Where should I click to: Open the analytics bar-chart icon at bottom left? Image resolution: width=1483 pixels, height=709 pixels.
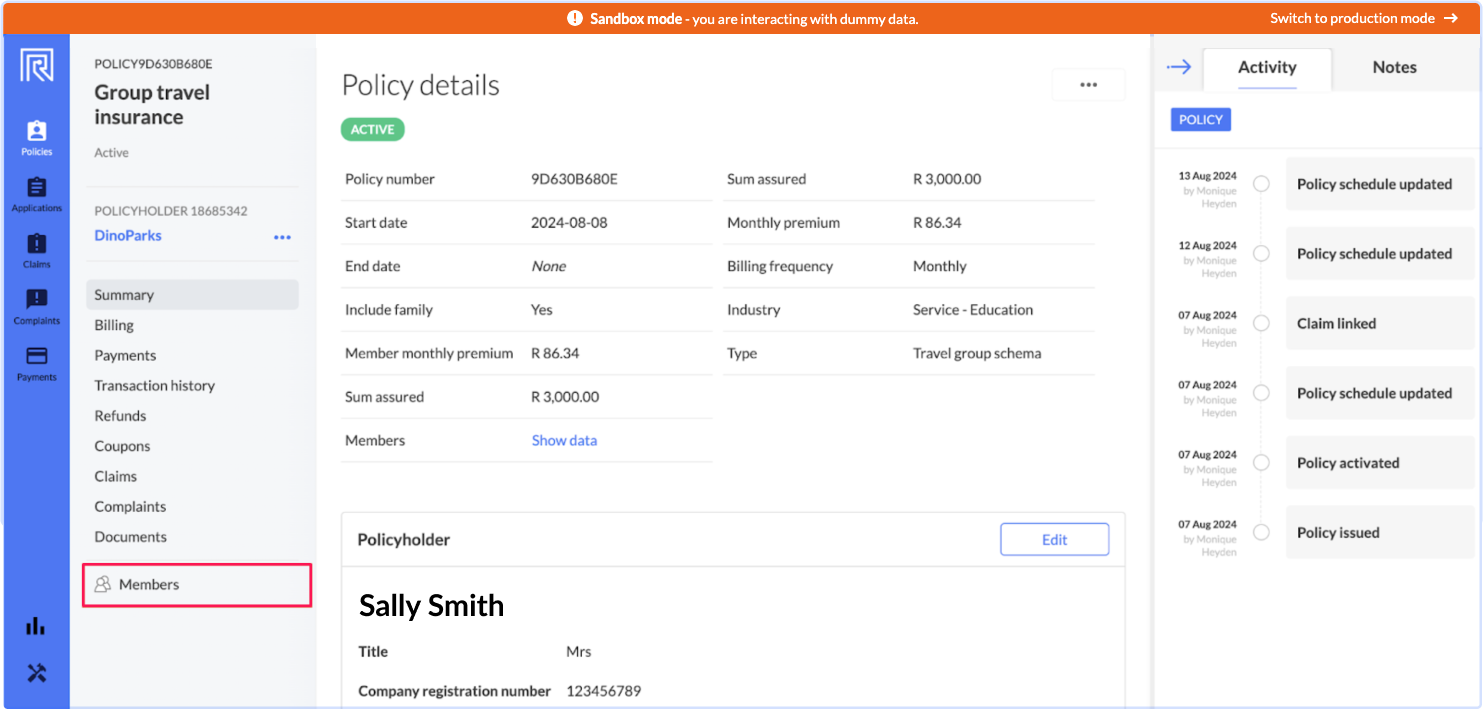pyautogui.click(x=36, y=625)
